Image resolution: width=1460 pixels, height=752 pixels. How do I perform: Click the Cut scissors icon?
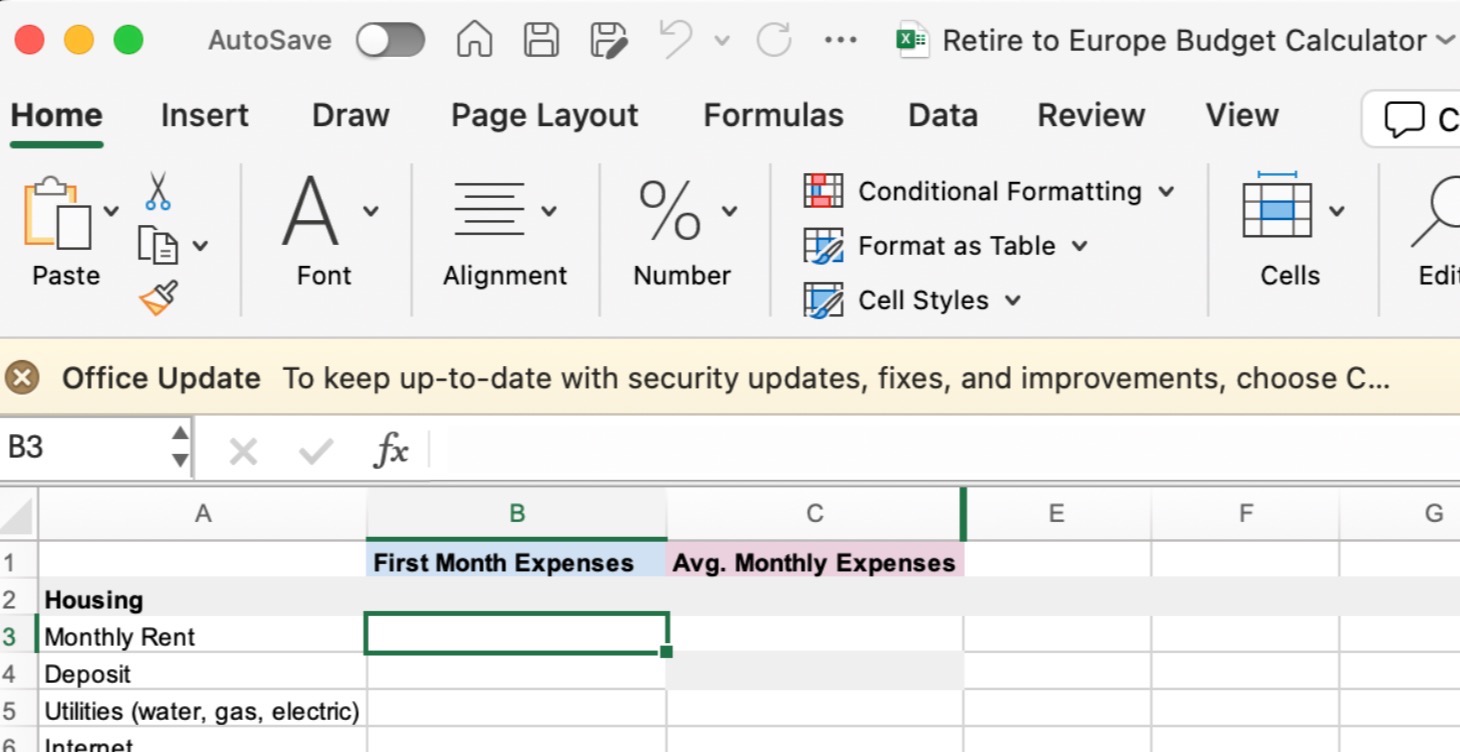(158, 191)
